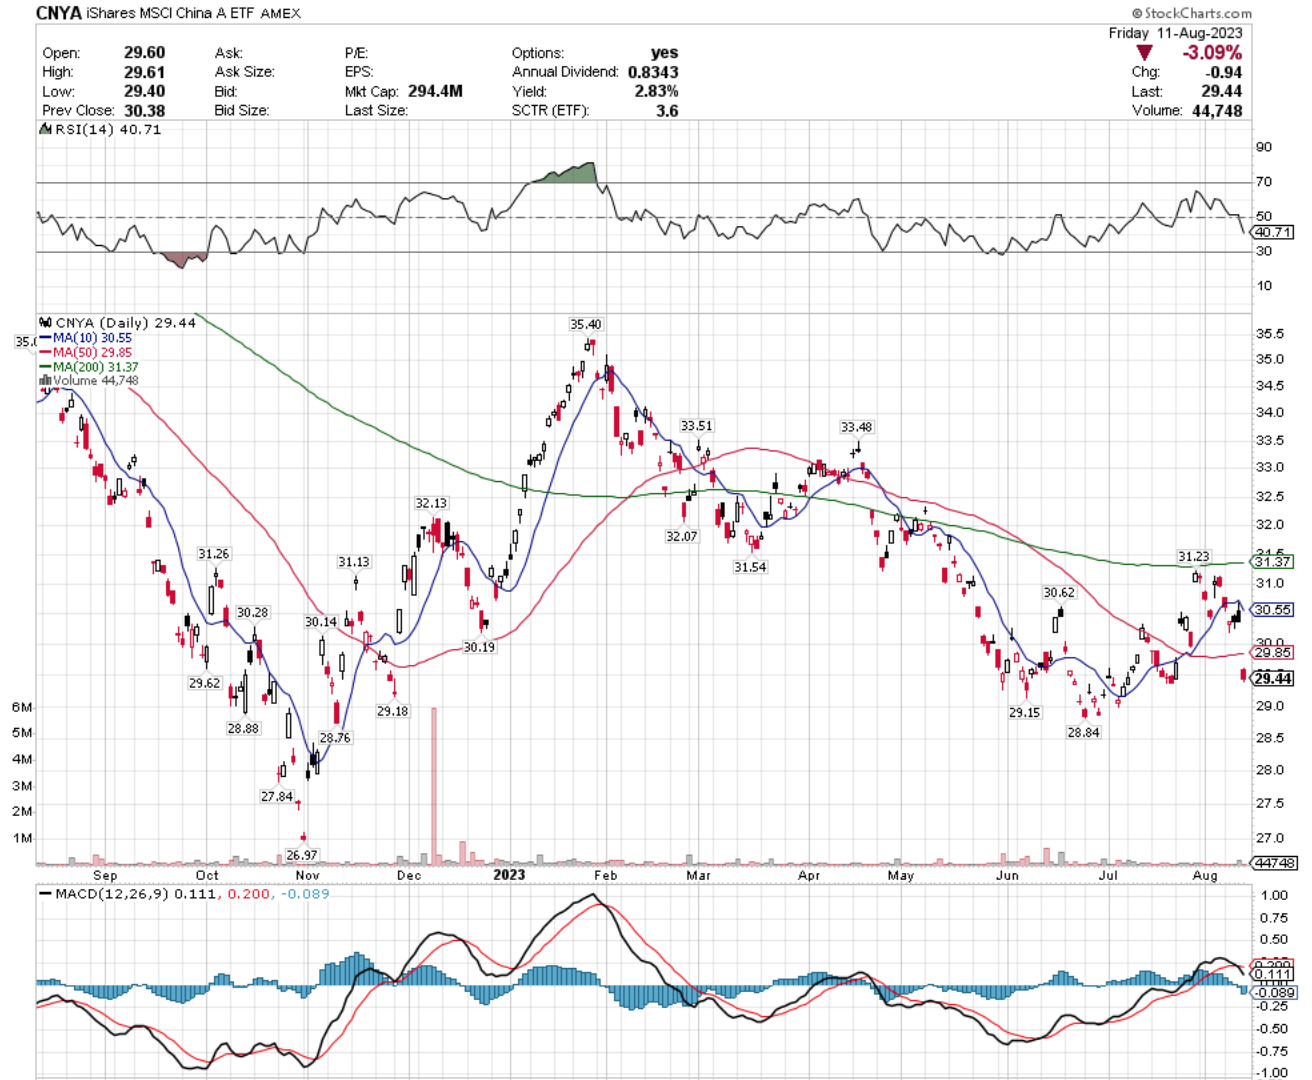The image size is (1312, 1080).
Task: Click the 30.14 price annotation
Action: tap(321, 621)
